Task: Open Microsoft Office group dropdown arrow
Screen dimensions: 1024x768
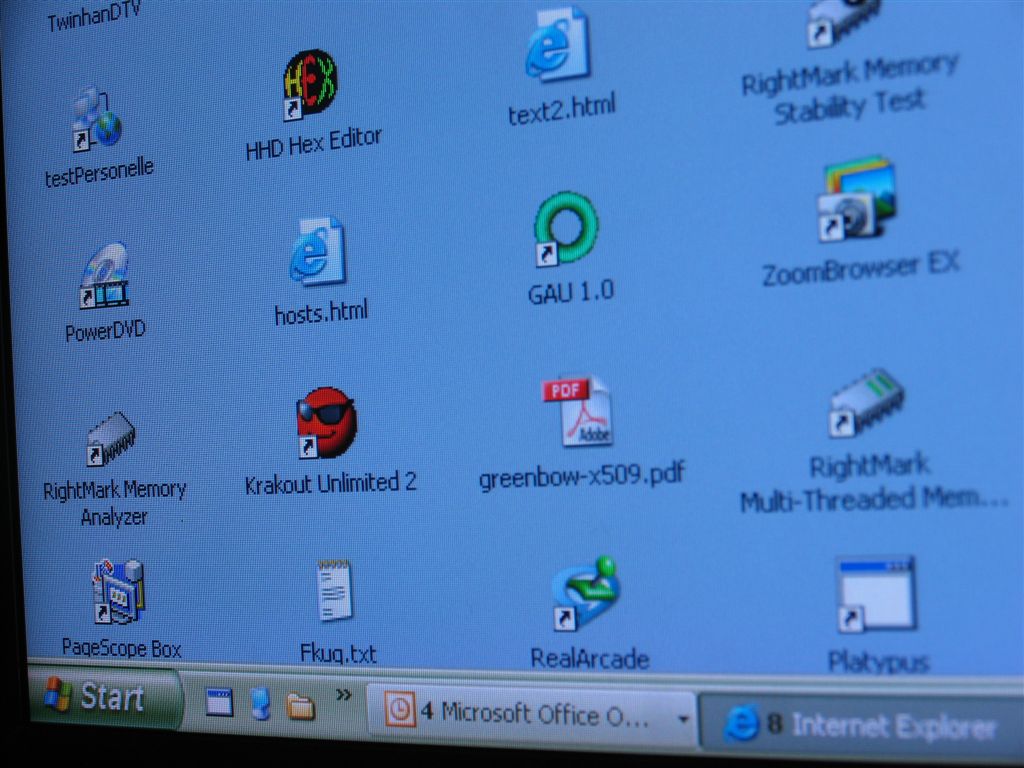Action: 683,720
